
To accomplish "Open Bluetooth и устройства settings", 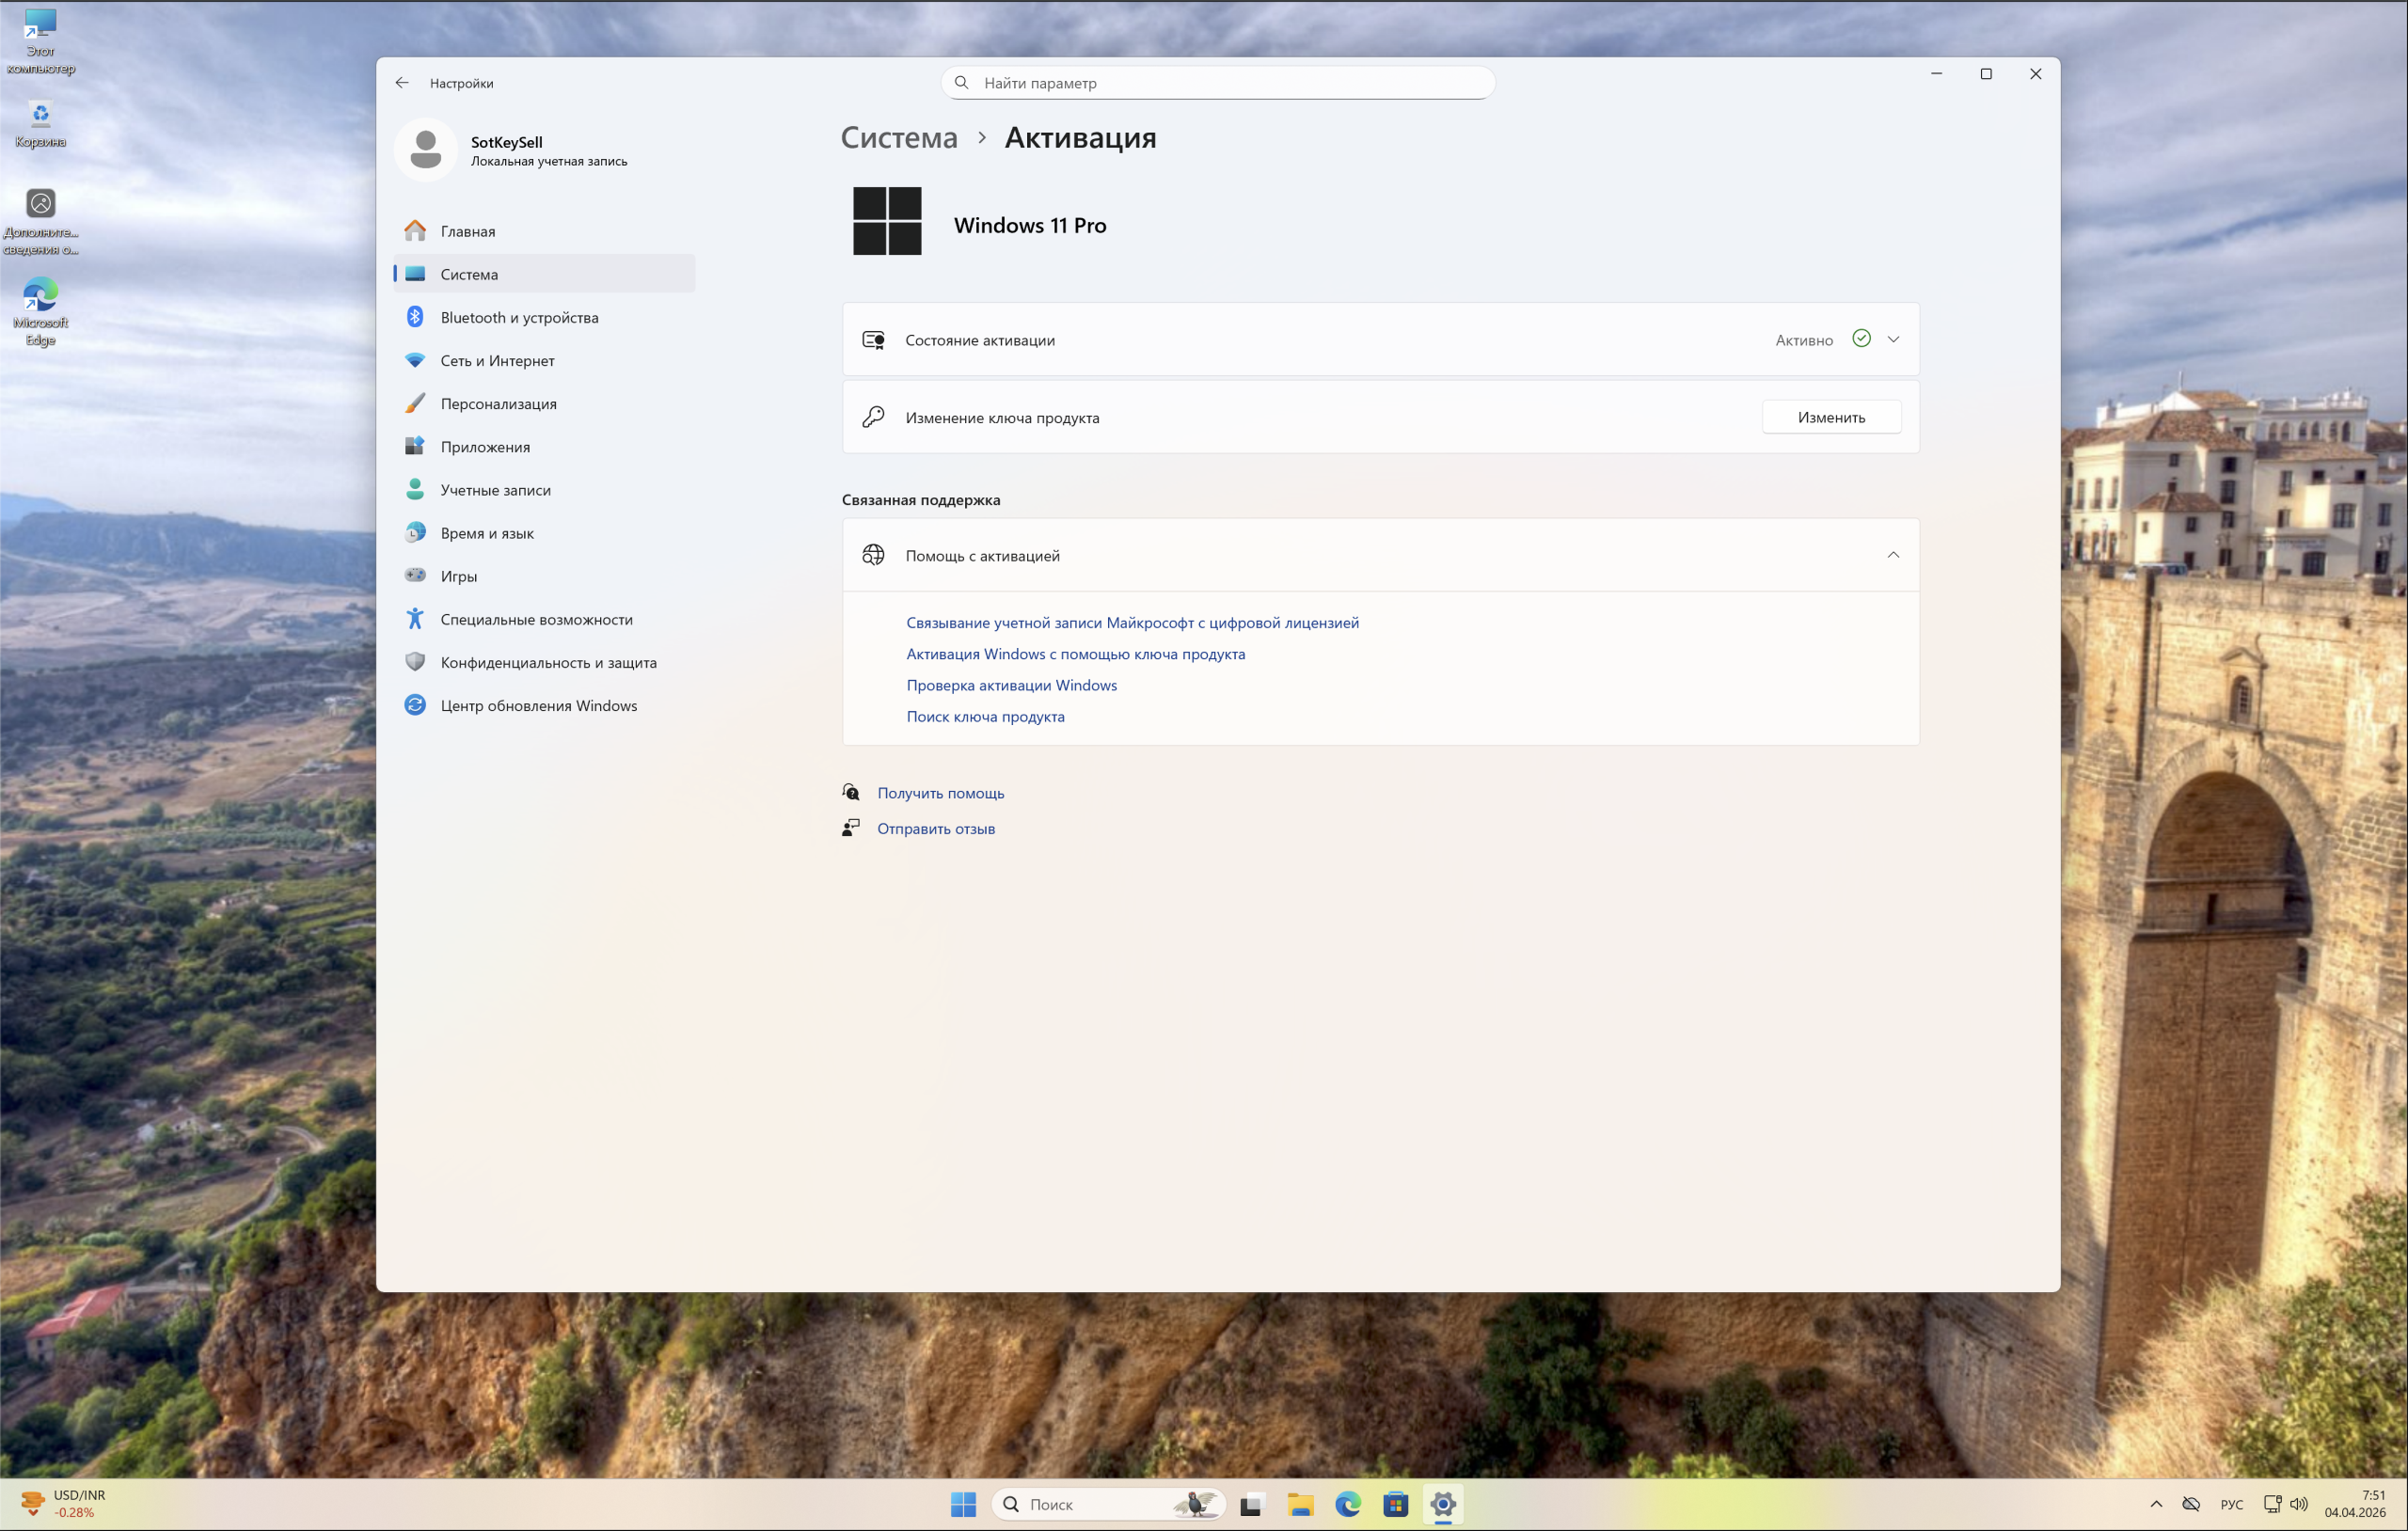I will [x=519, y=317].
